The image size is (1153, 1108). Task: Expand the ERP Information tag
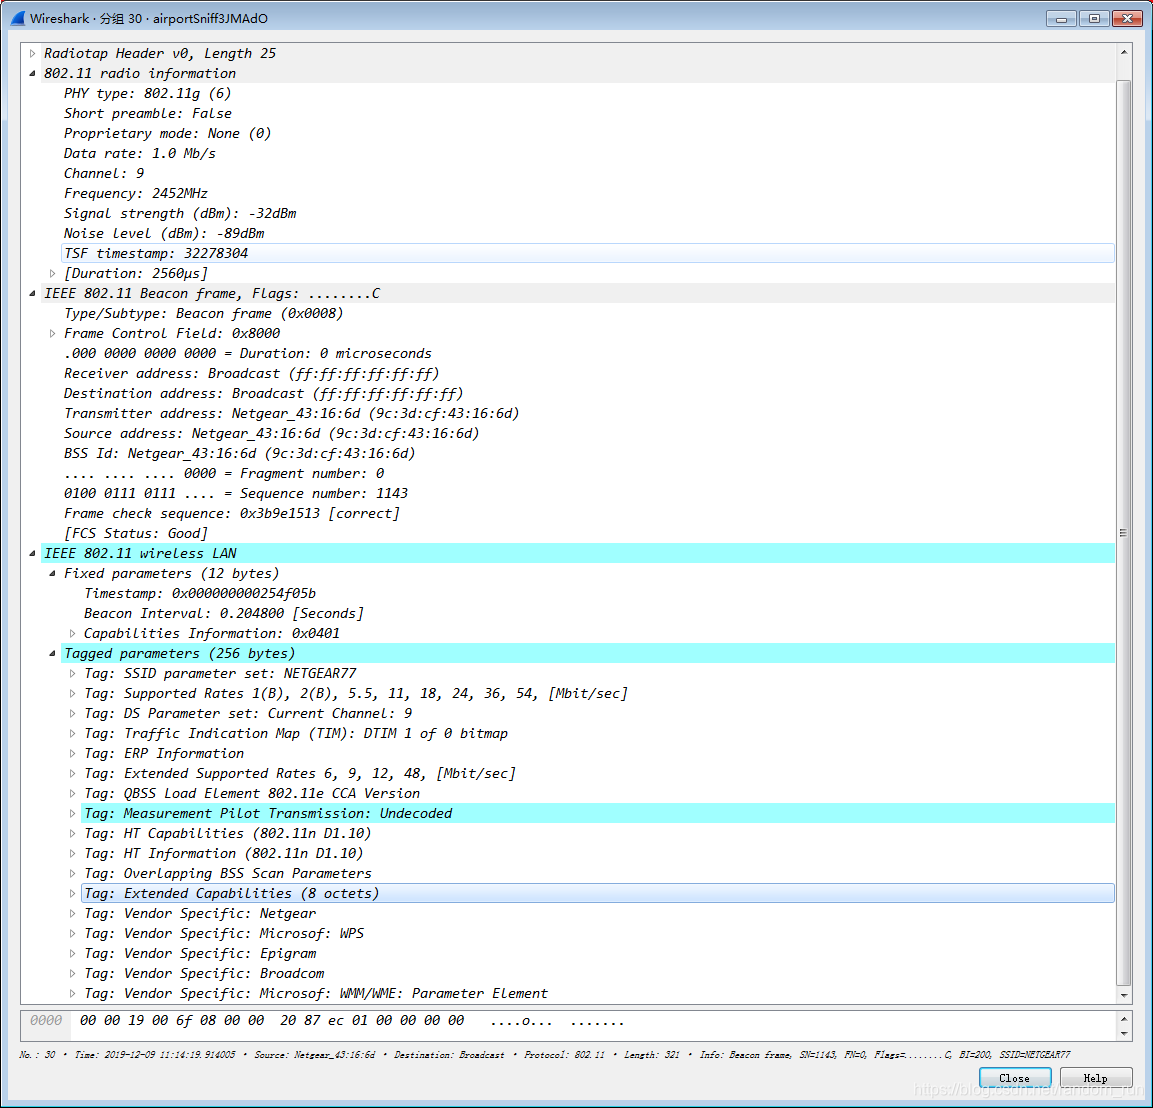pyautogui.click(x=72, y=754)
